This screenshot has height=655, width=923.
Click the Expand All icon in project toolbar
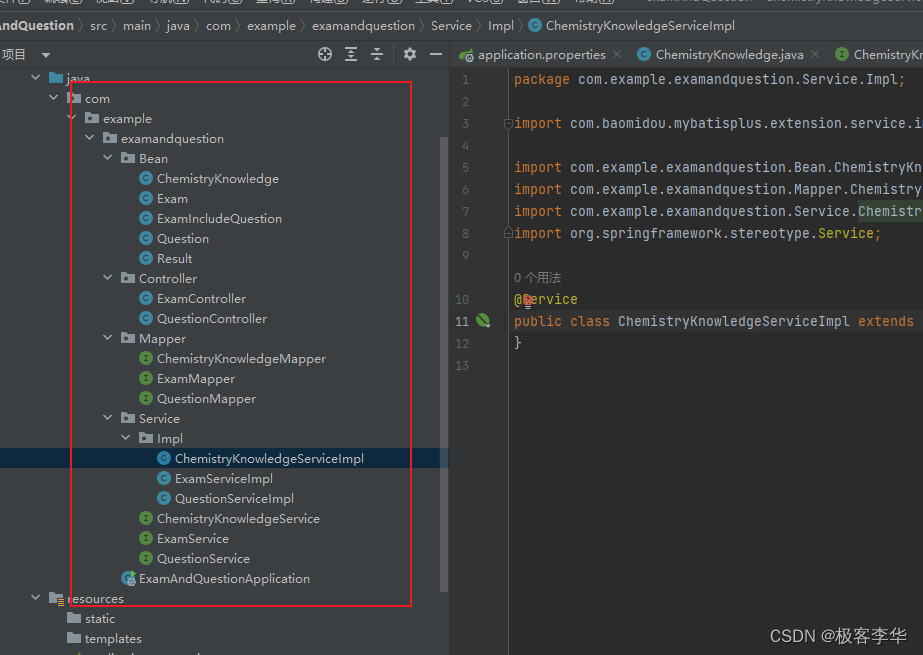(351, 55)
